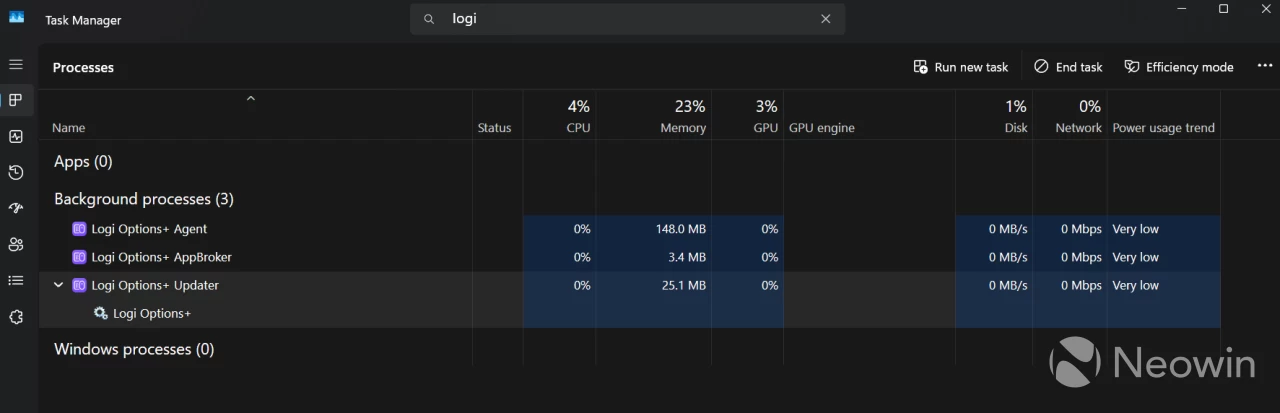Click the 3.4 MB memory value
This screenshot has width=1280, height=413.
pyautogui.click(x=687, y=257)
